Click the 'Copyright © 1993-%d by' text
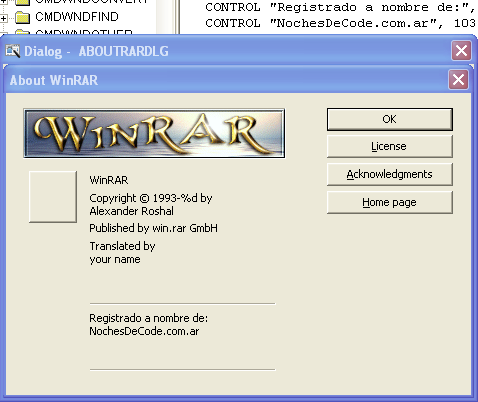Image resolution: width=478 pixels, height=402 pixels. (151, 198)
